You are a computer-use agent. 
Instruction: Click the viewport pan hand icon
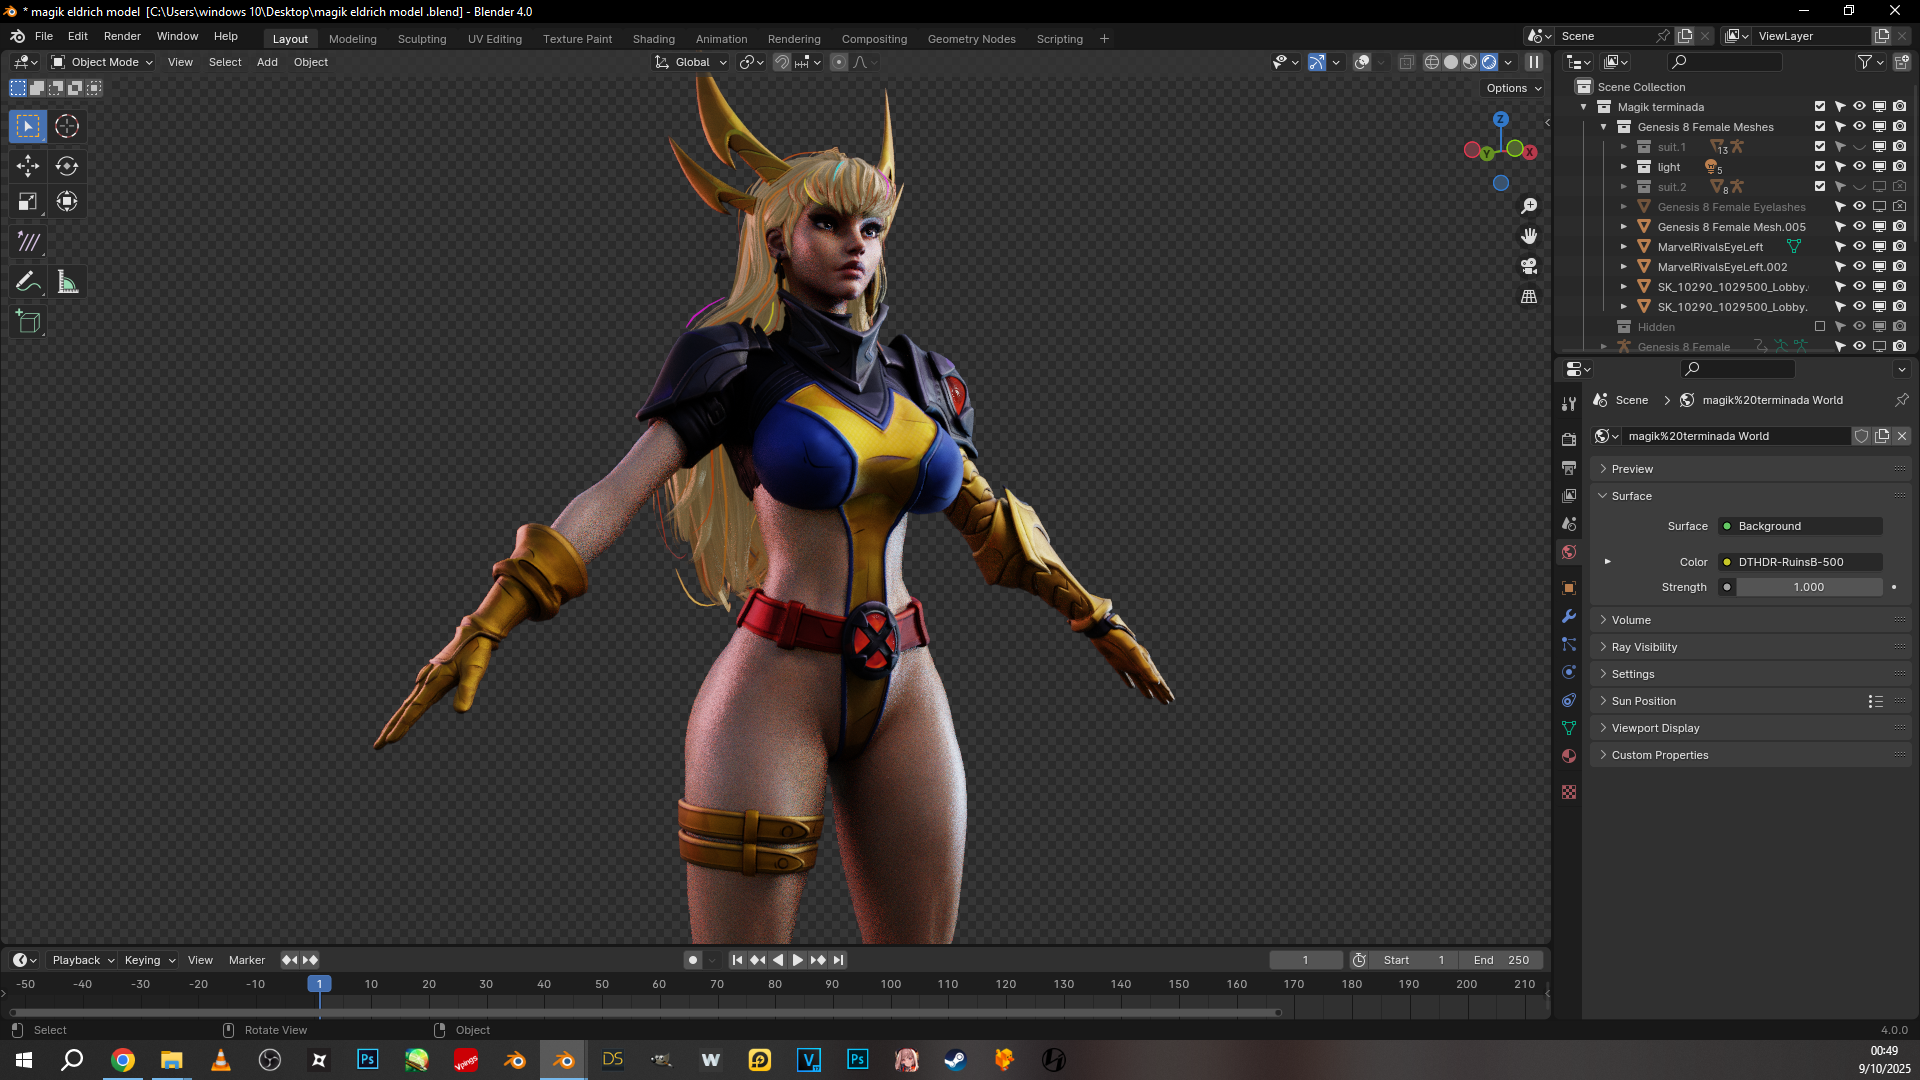pos(1529,236)
